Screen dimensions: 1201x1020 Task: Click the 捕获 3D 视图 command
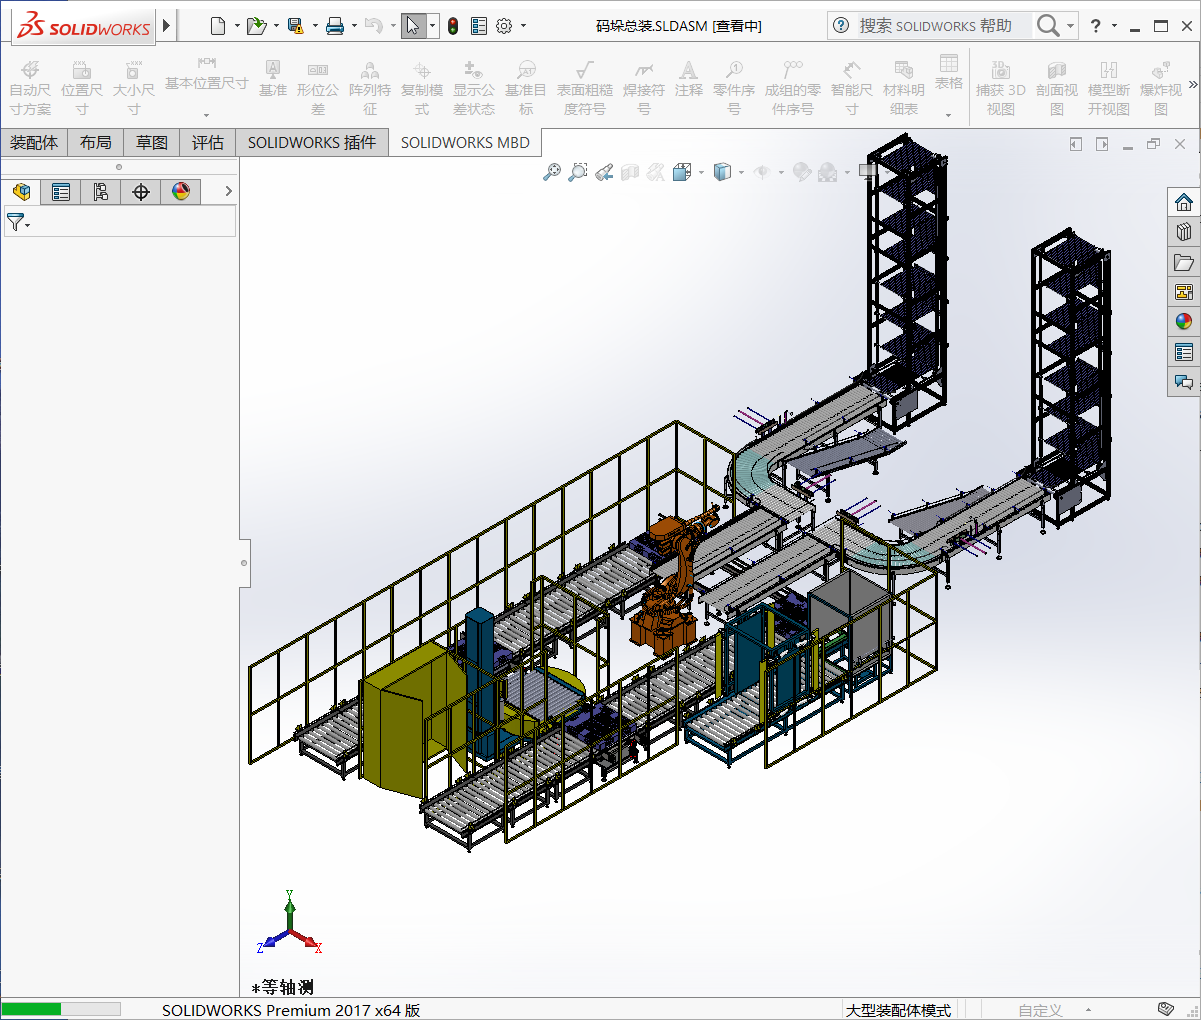coord(1001,87)
